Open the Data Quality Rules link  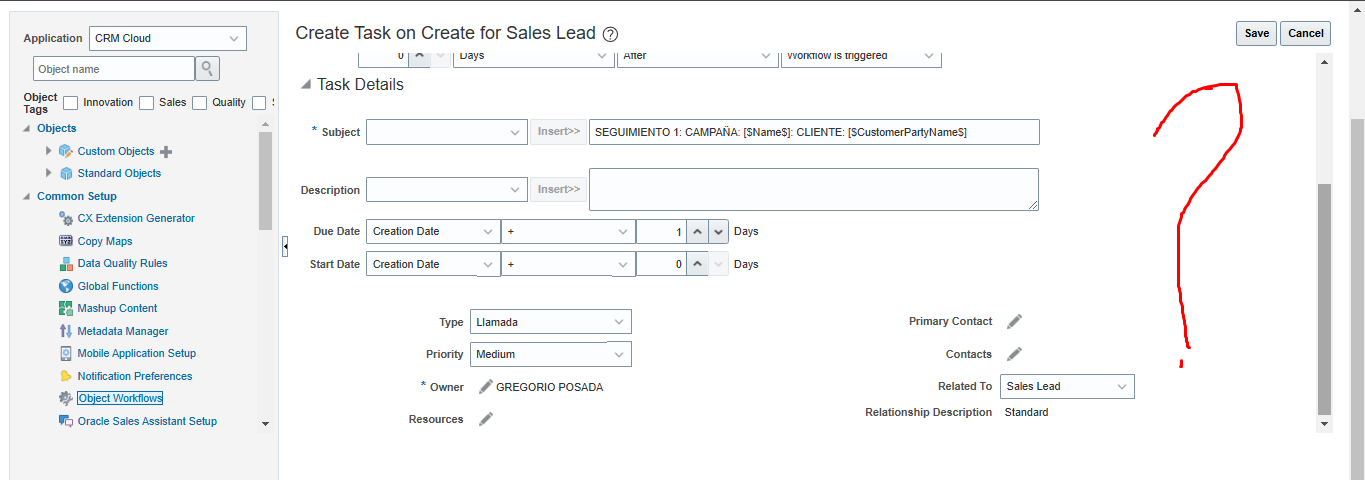(x=123, y=263)
